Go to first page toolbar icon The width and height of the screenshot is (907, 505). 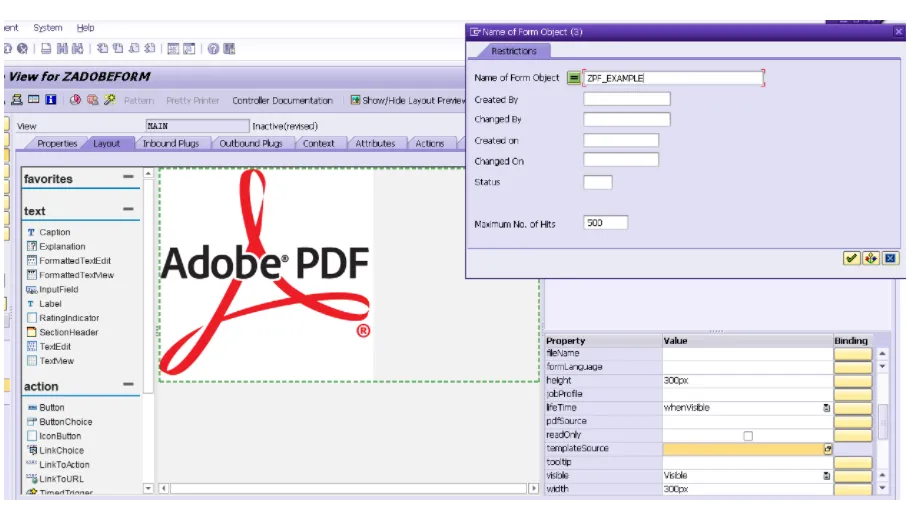102,49
